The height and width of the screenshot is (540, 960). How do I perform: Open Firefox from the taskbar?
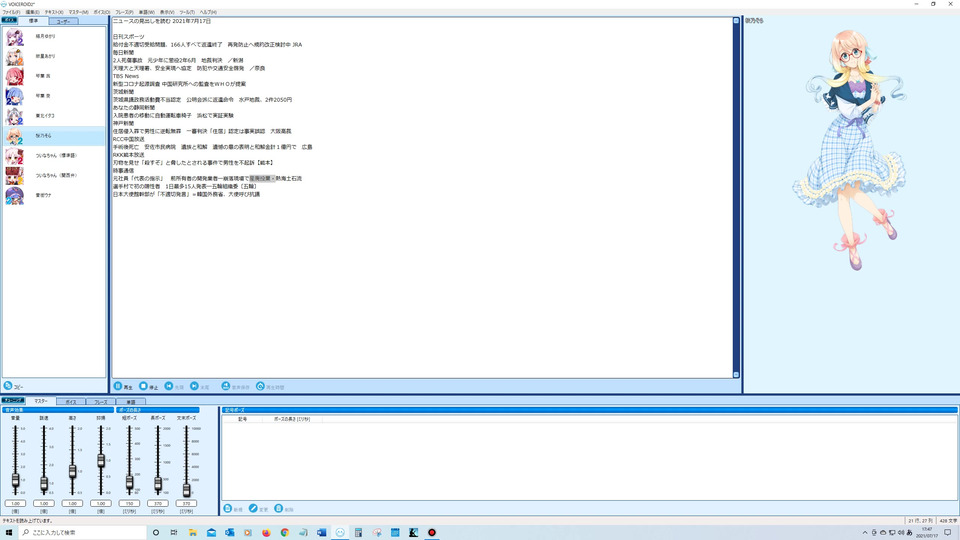click(x=266, y=533)
